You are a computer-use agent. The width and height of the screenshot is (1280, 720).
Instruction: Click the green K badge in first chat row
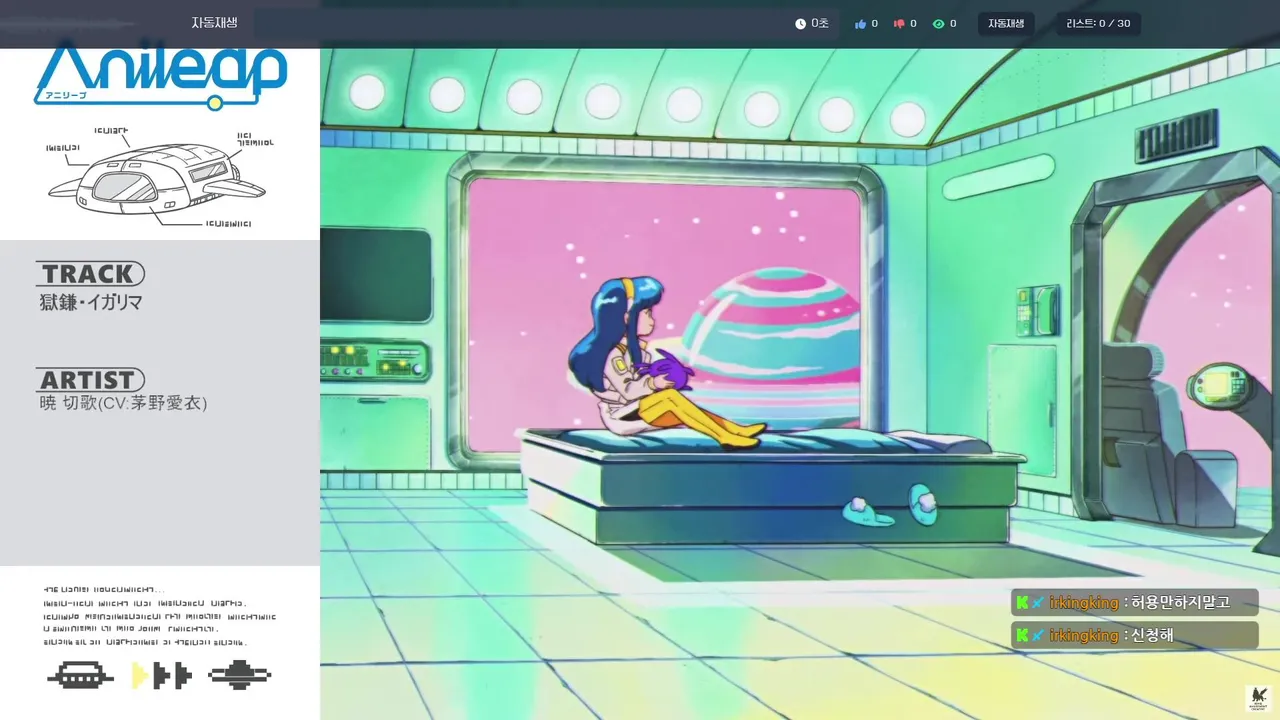pyautogui.click(x=1022, y=602)
